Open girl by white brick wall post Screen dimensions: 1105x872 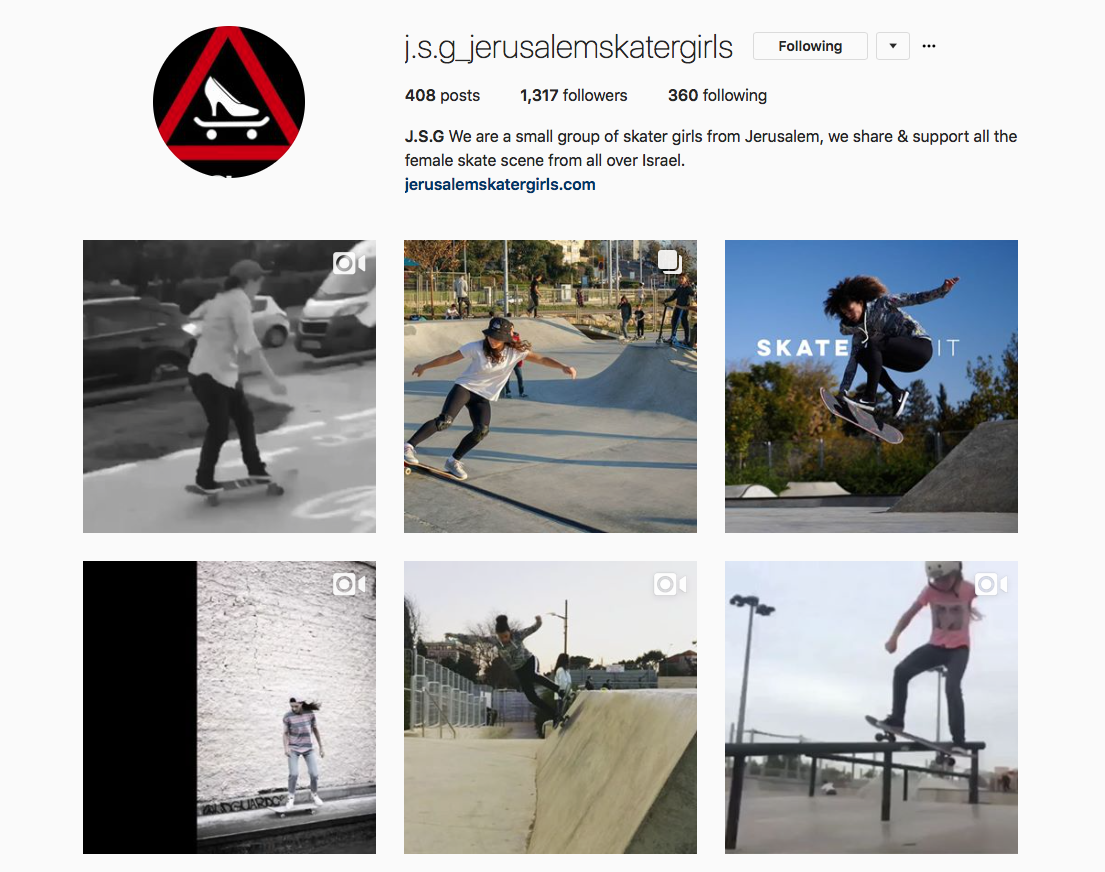[x=229, y=707]
